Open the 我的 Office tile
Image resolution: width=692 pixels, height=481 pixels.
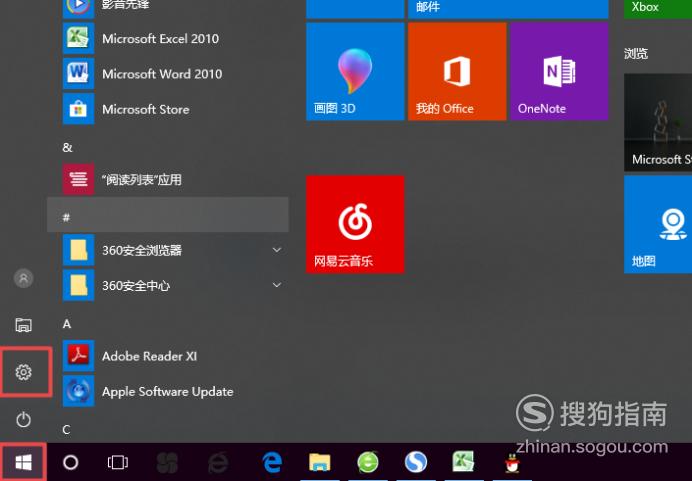tap(457, 71)
